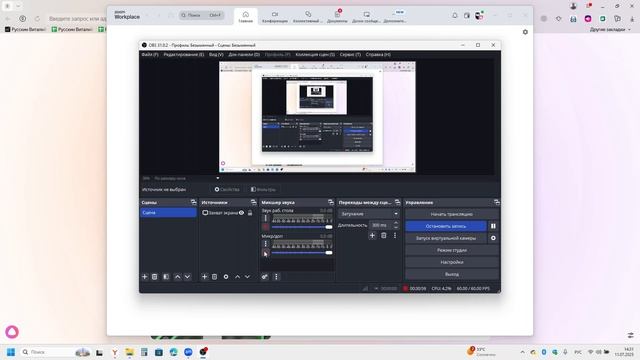Undock the Controls panel icon
Viewport: 640px width, 360px height.
click(496, 202)
